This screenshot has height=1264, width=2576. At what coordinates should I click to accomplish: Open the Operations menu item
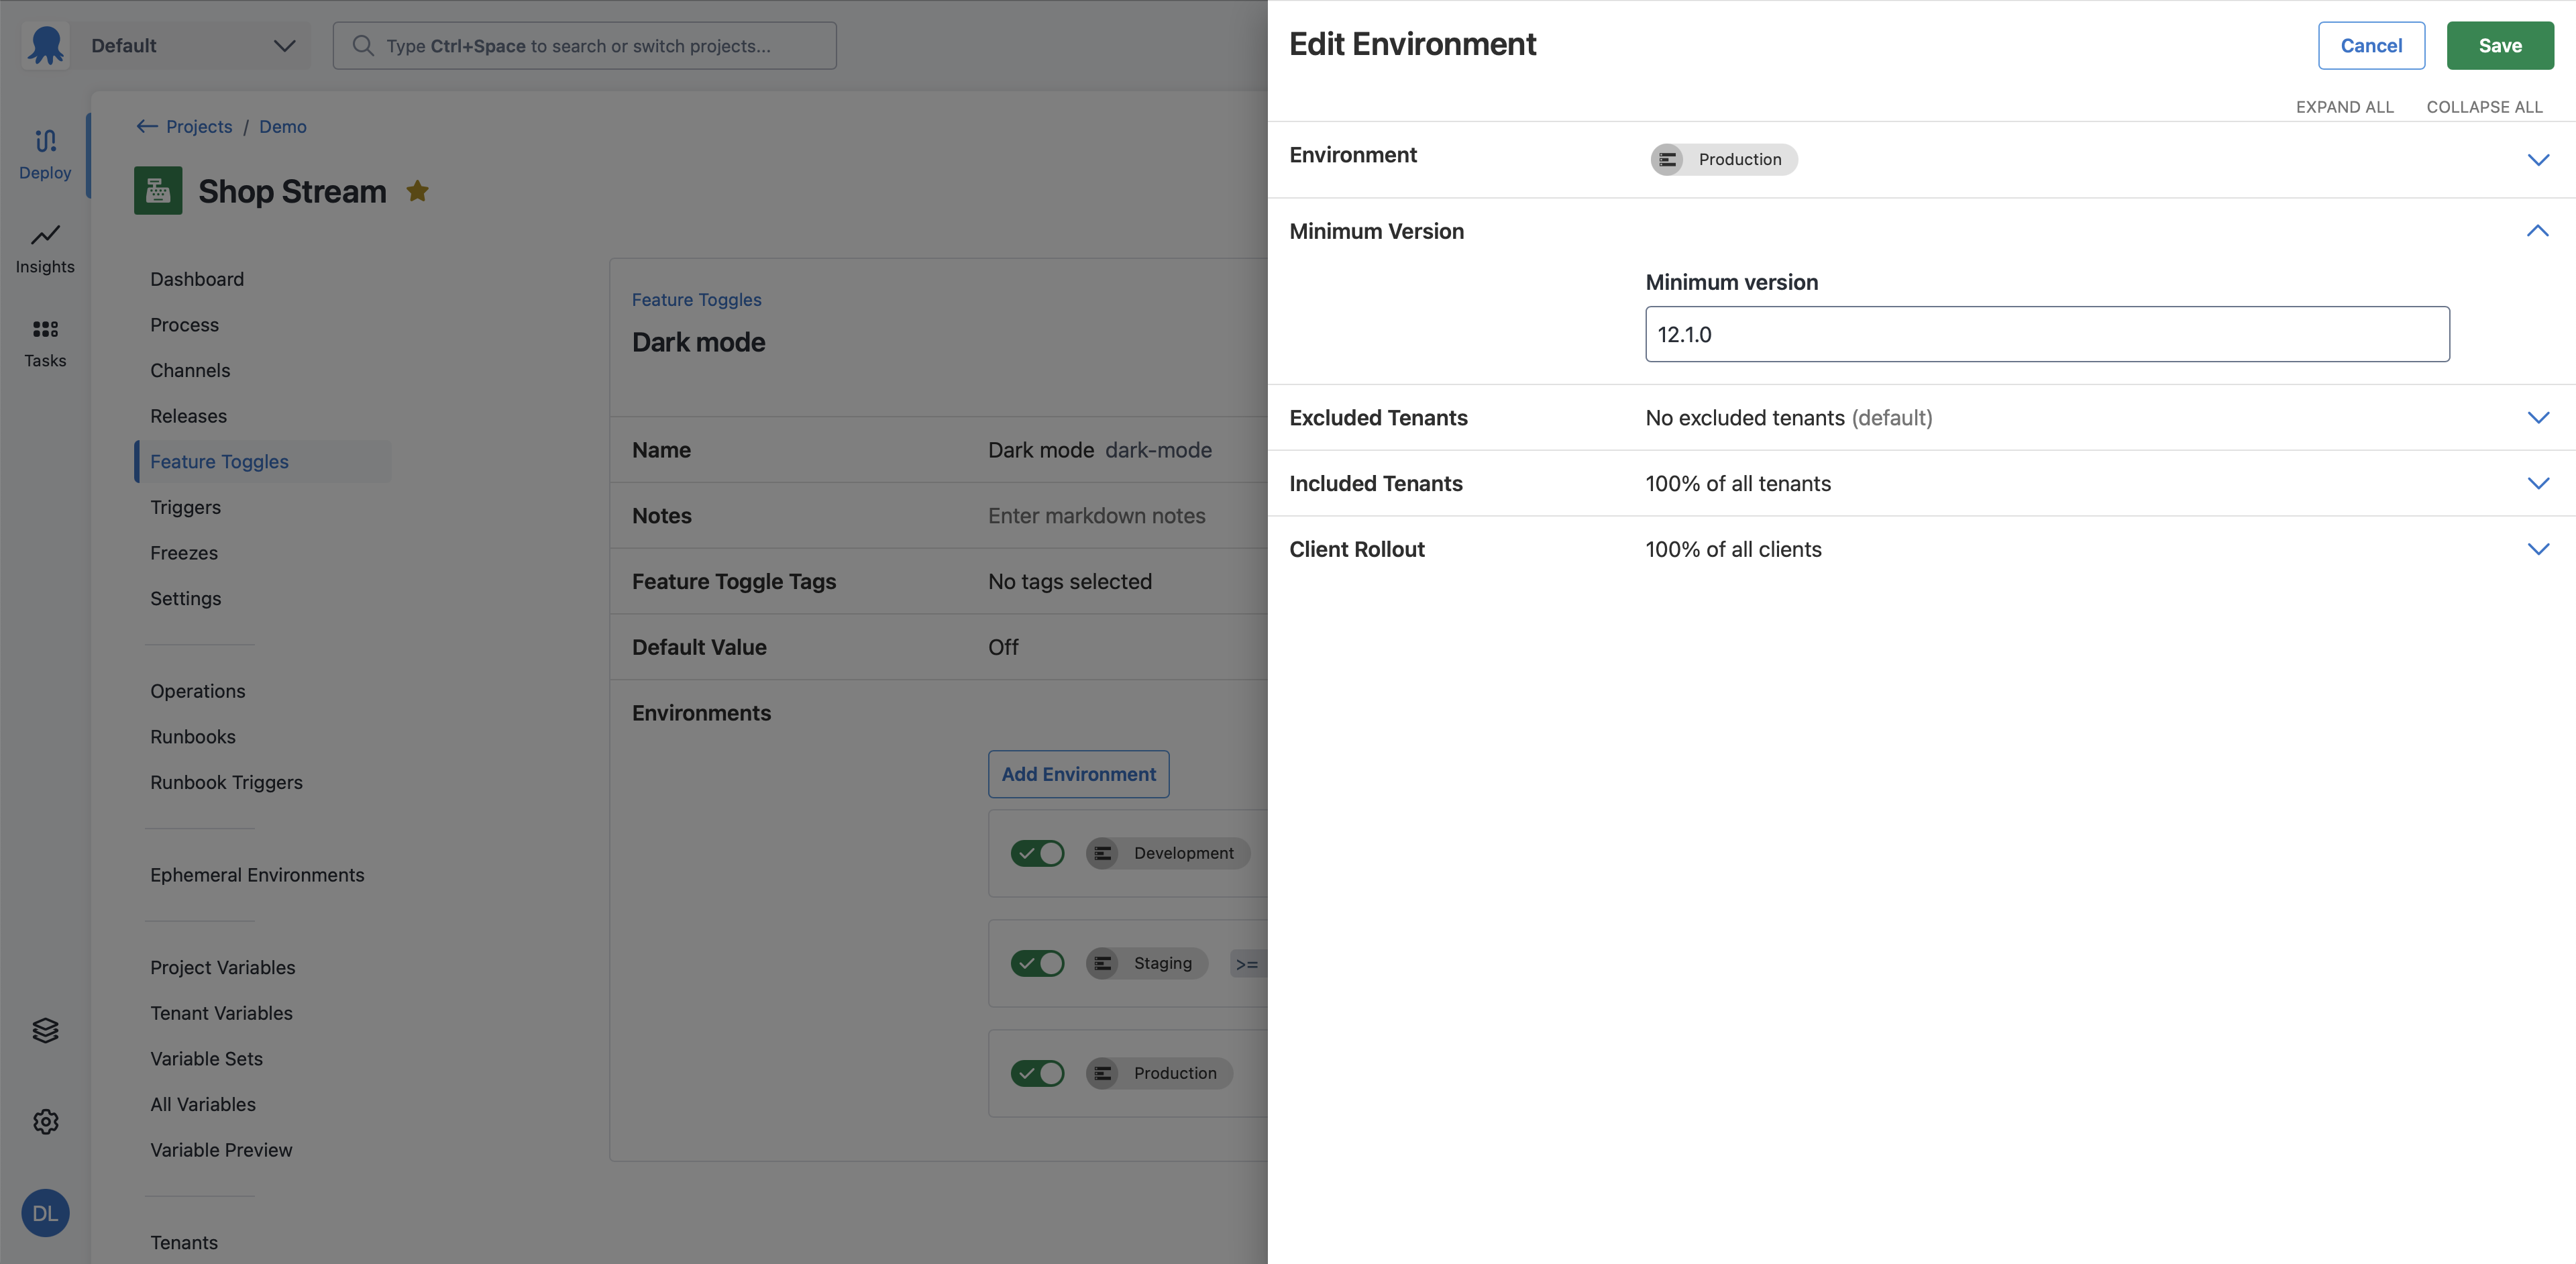pyautogui.click(x=197, y=691)
